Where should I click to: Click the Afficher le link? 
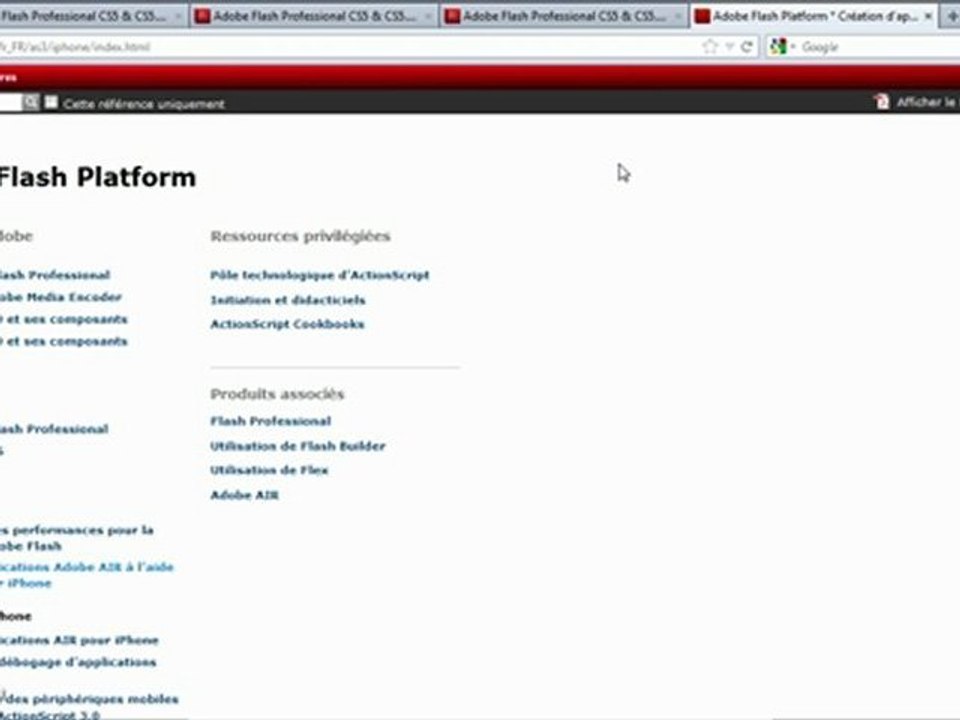tap(927, 102)
